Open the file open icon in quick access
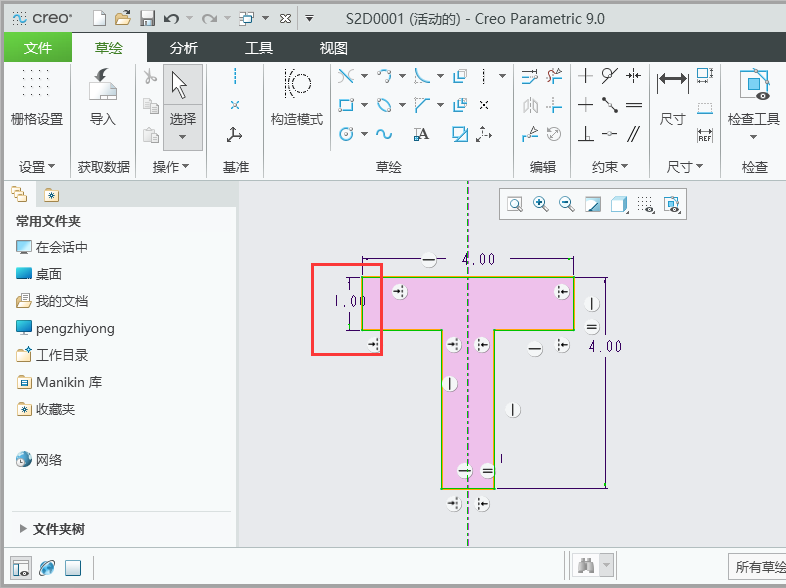Image resolution: width=786 pixels, height=588 pixels. [123, 19]
